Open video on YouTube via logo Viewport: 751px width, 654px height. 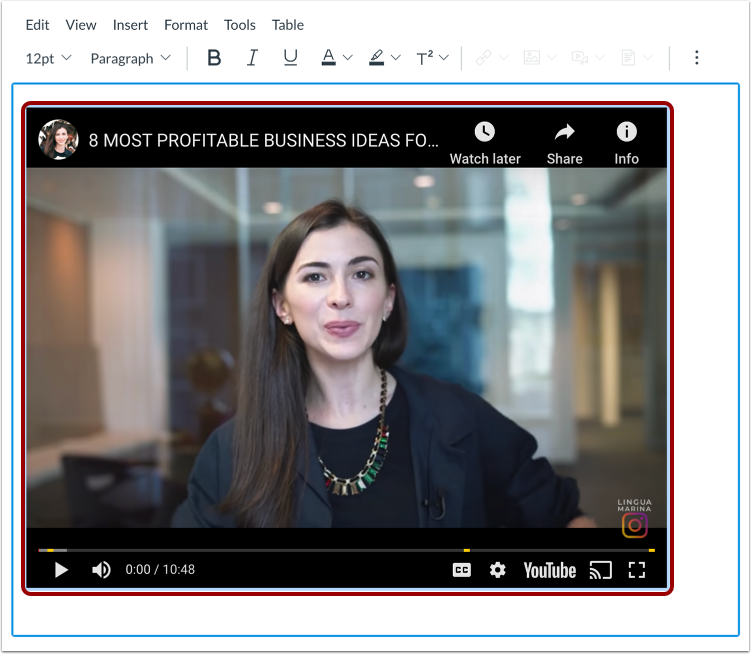549,570
